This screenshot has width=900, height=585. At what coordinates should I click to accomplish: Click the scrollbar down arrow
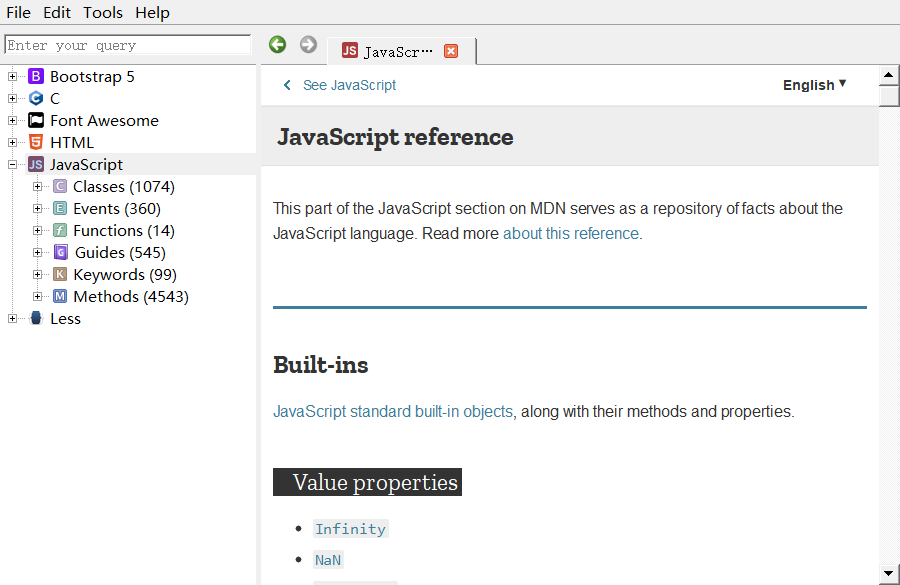tap(889, 573)
